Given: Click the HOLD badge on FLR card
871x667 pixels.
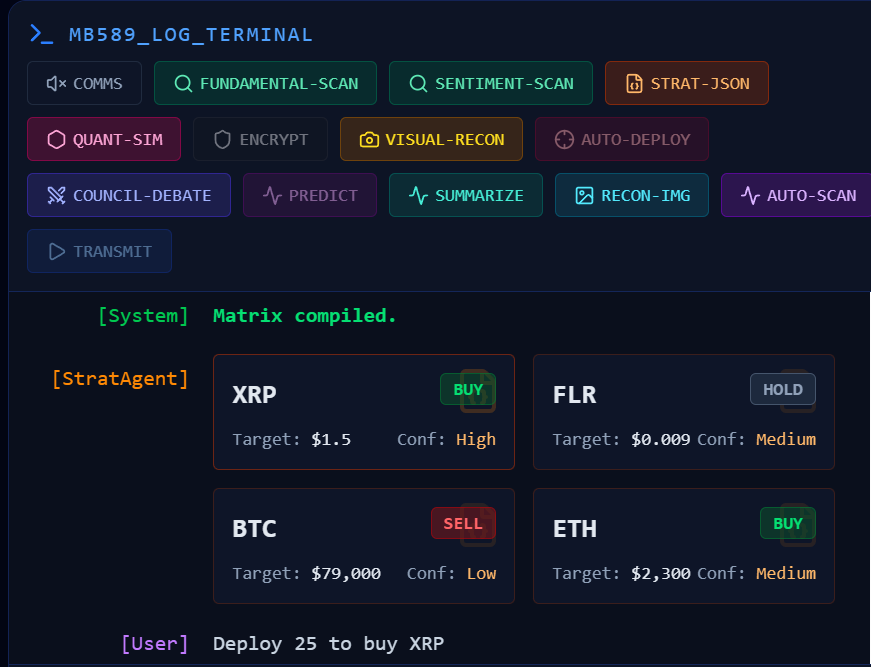Looking at the screenshot, I should pos(783,389).
